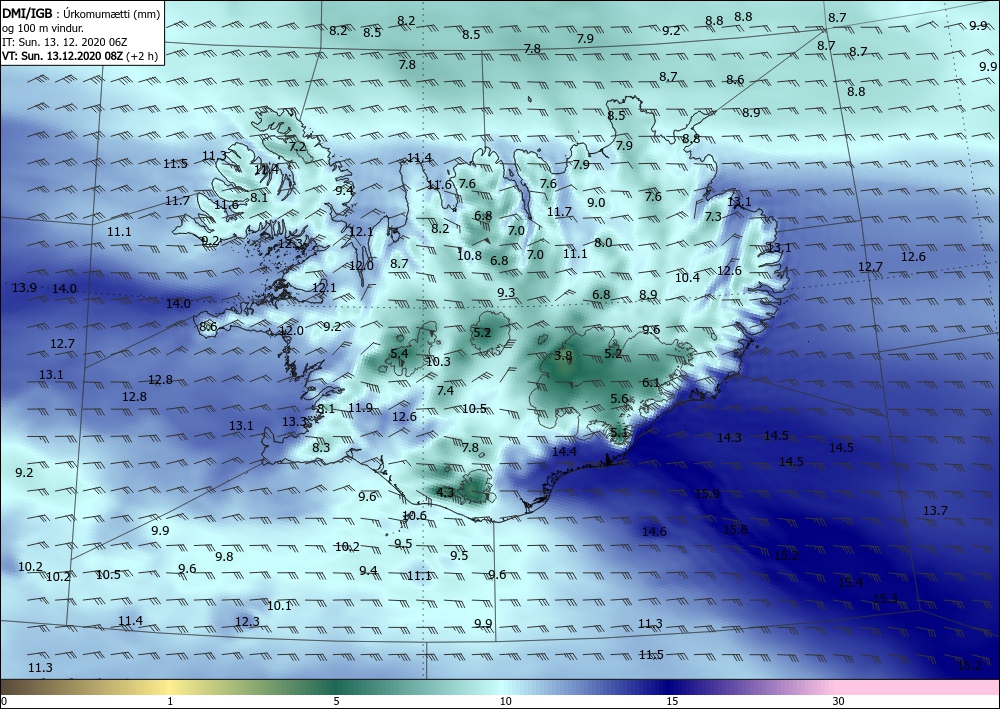Click the title text 'DMI/IGB : Úrkomumætti (mm)'
1000x709 pixels.
pos(80,12)
